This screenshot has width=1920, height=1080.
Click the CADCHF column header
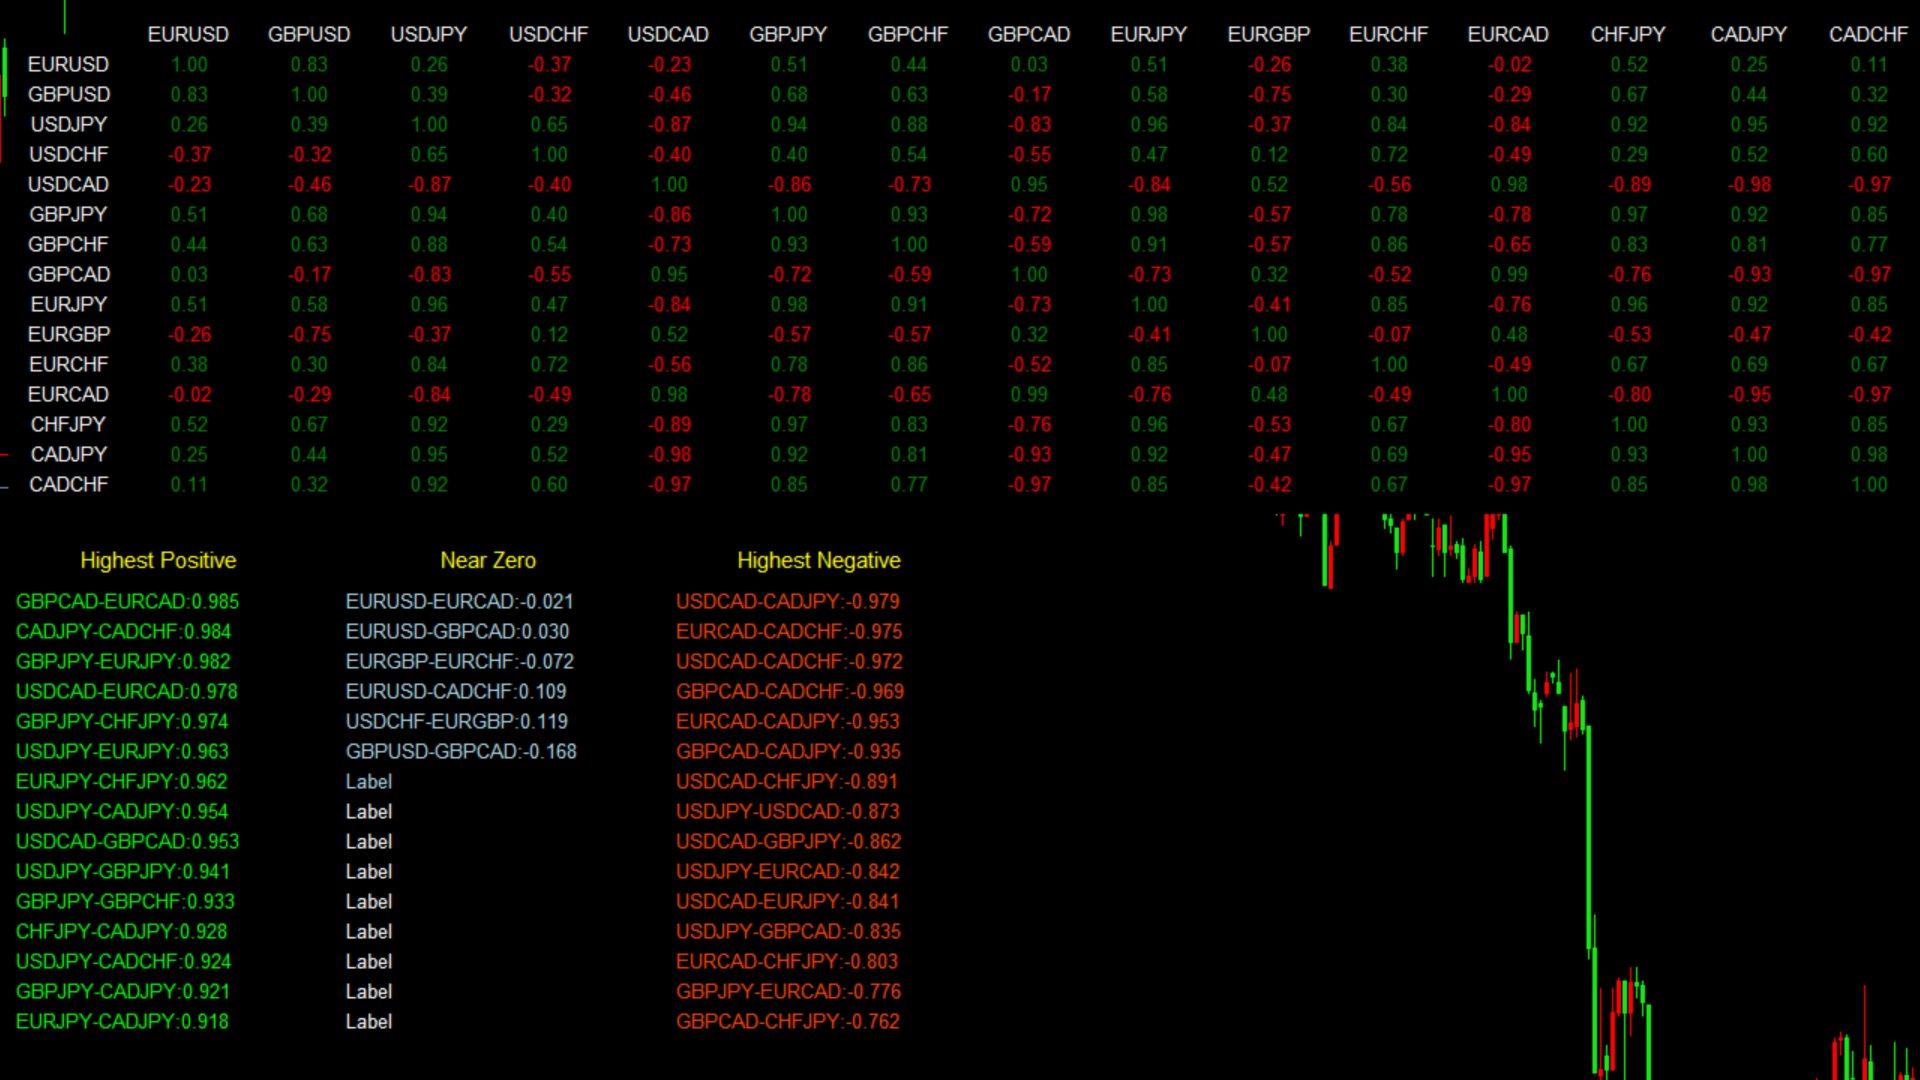tap(1868, 34)
